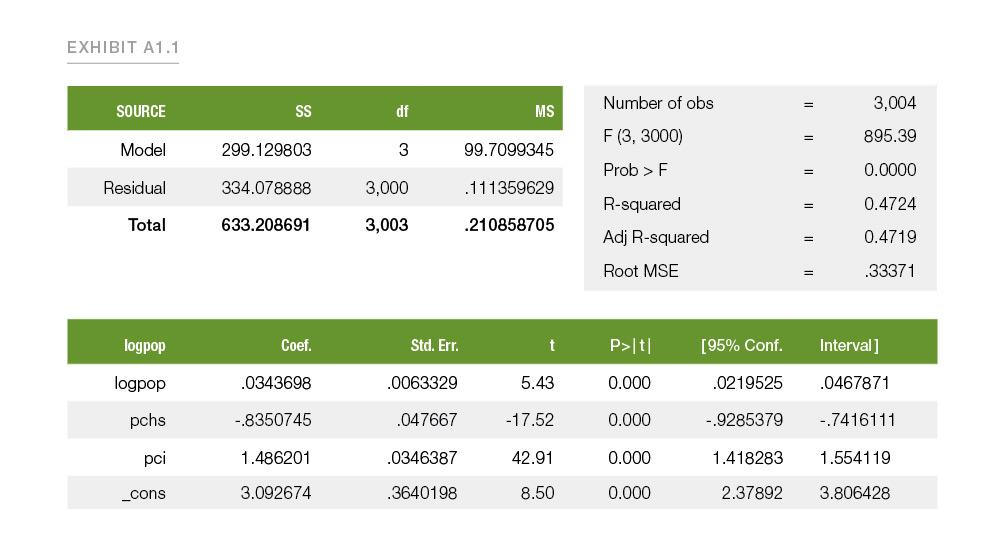Select the SOURCE column header
The height and width of the screenshot is (560, 1000).
click(141, 111)
